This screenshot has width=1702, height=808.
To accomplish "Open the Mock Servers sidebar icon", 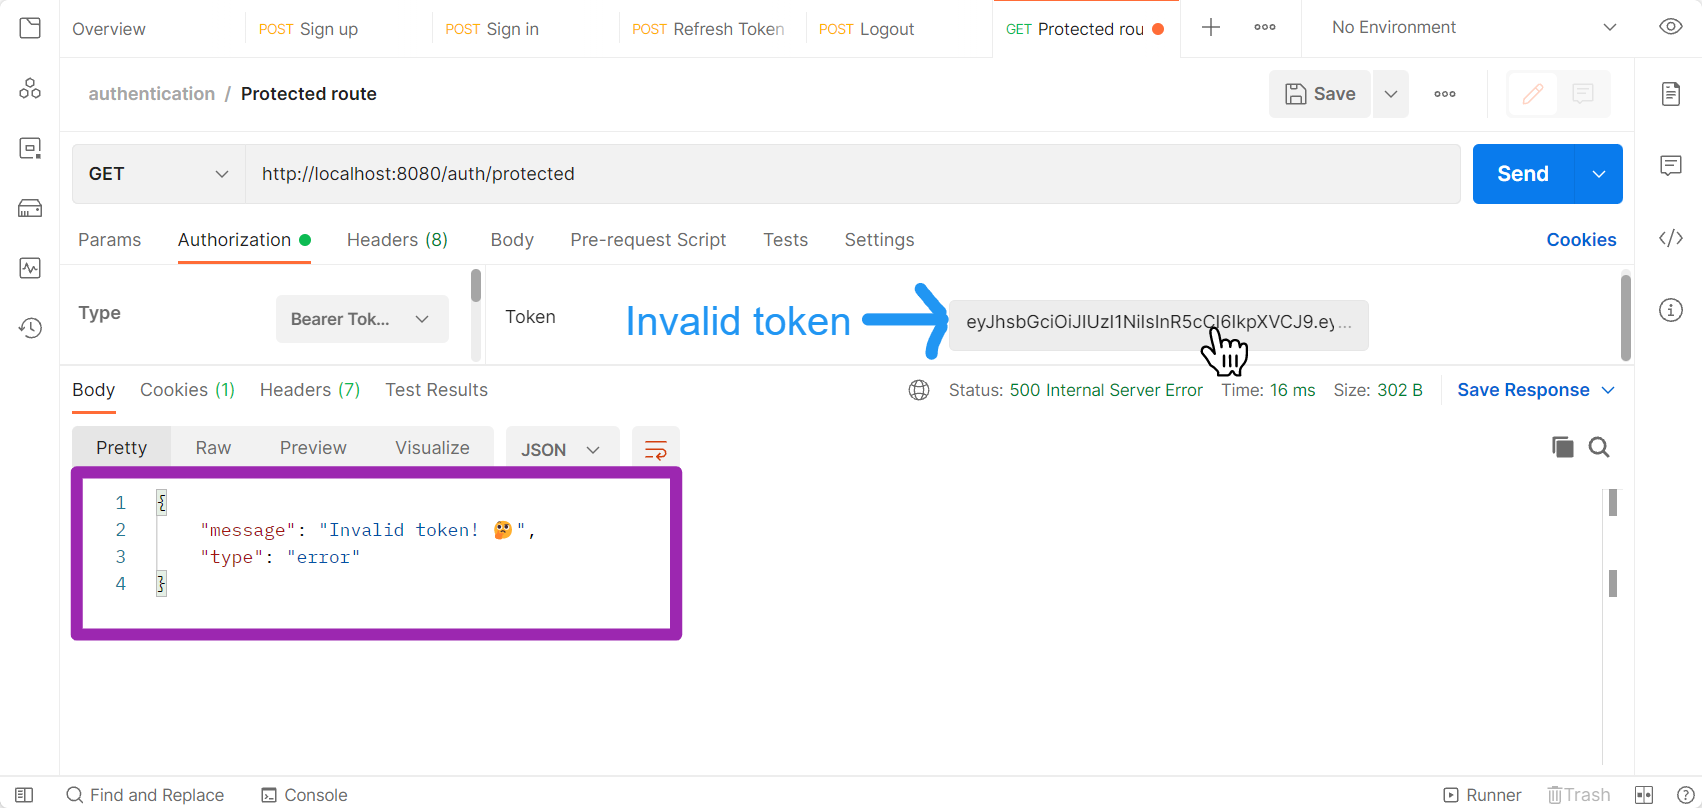I will pyautogui.click(x=30, y=208).
